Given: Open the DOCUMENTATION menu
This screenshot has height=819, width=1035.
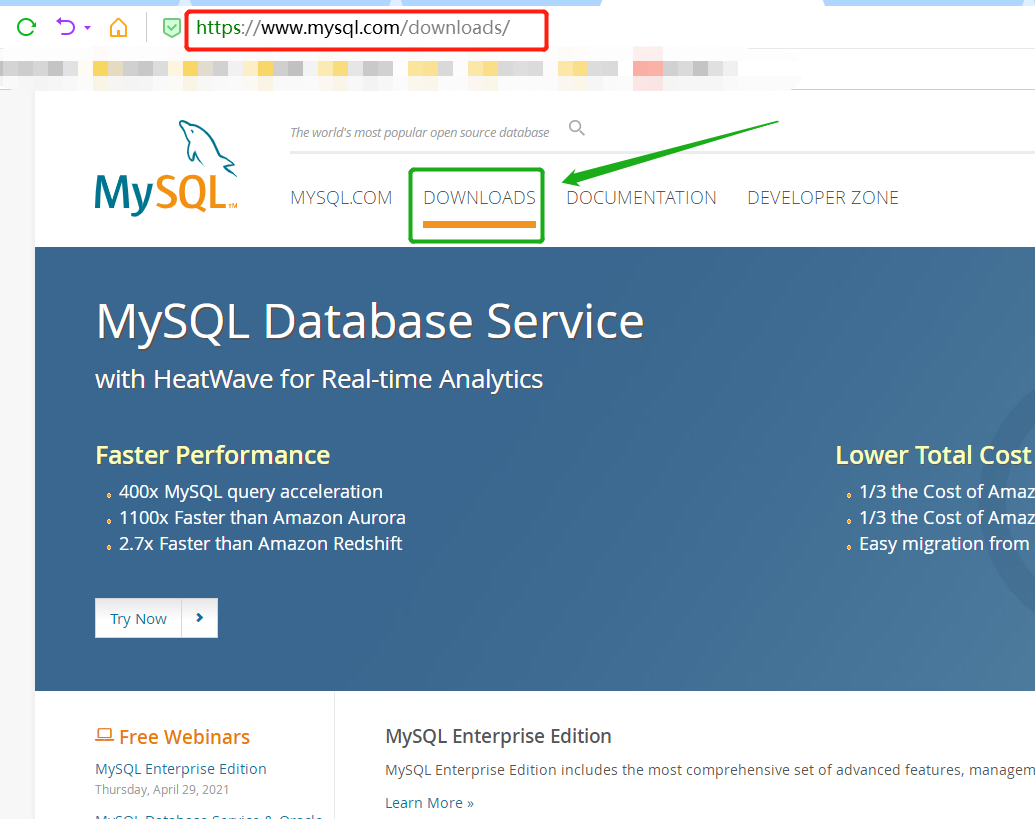Looking at the screenshot, I should pos(641,197).
